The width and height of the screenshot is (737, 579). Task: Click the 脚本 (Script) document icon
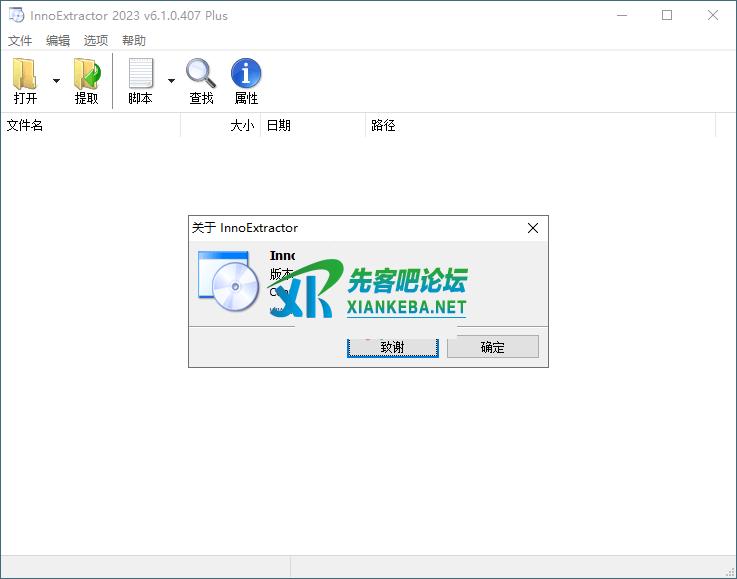point(141,73)
